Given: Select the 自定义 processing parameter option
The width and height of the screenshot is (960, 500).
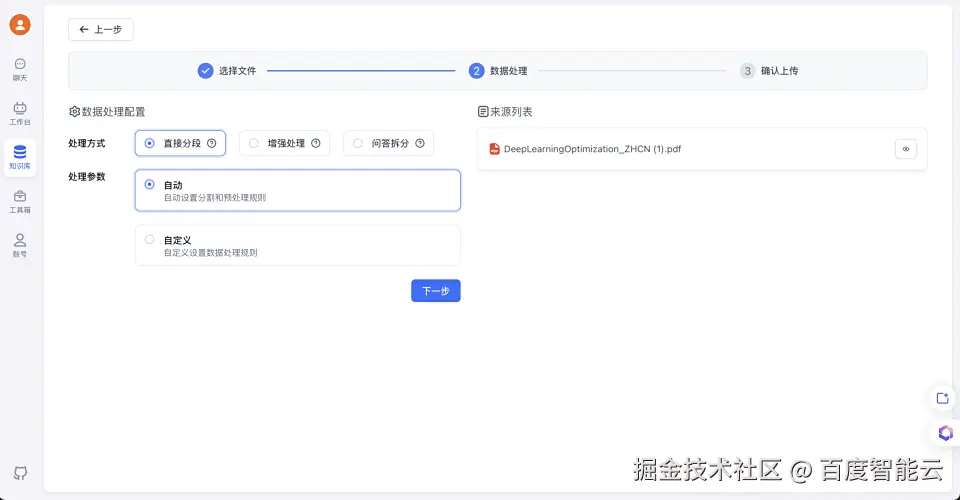Looking at the screenshot, I should pos(298,245).
